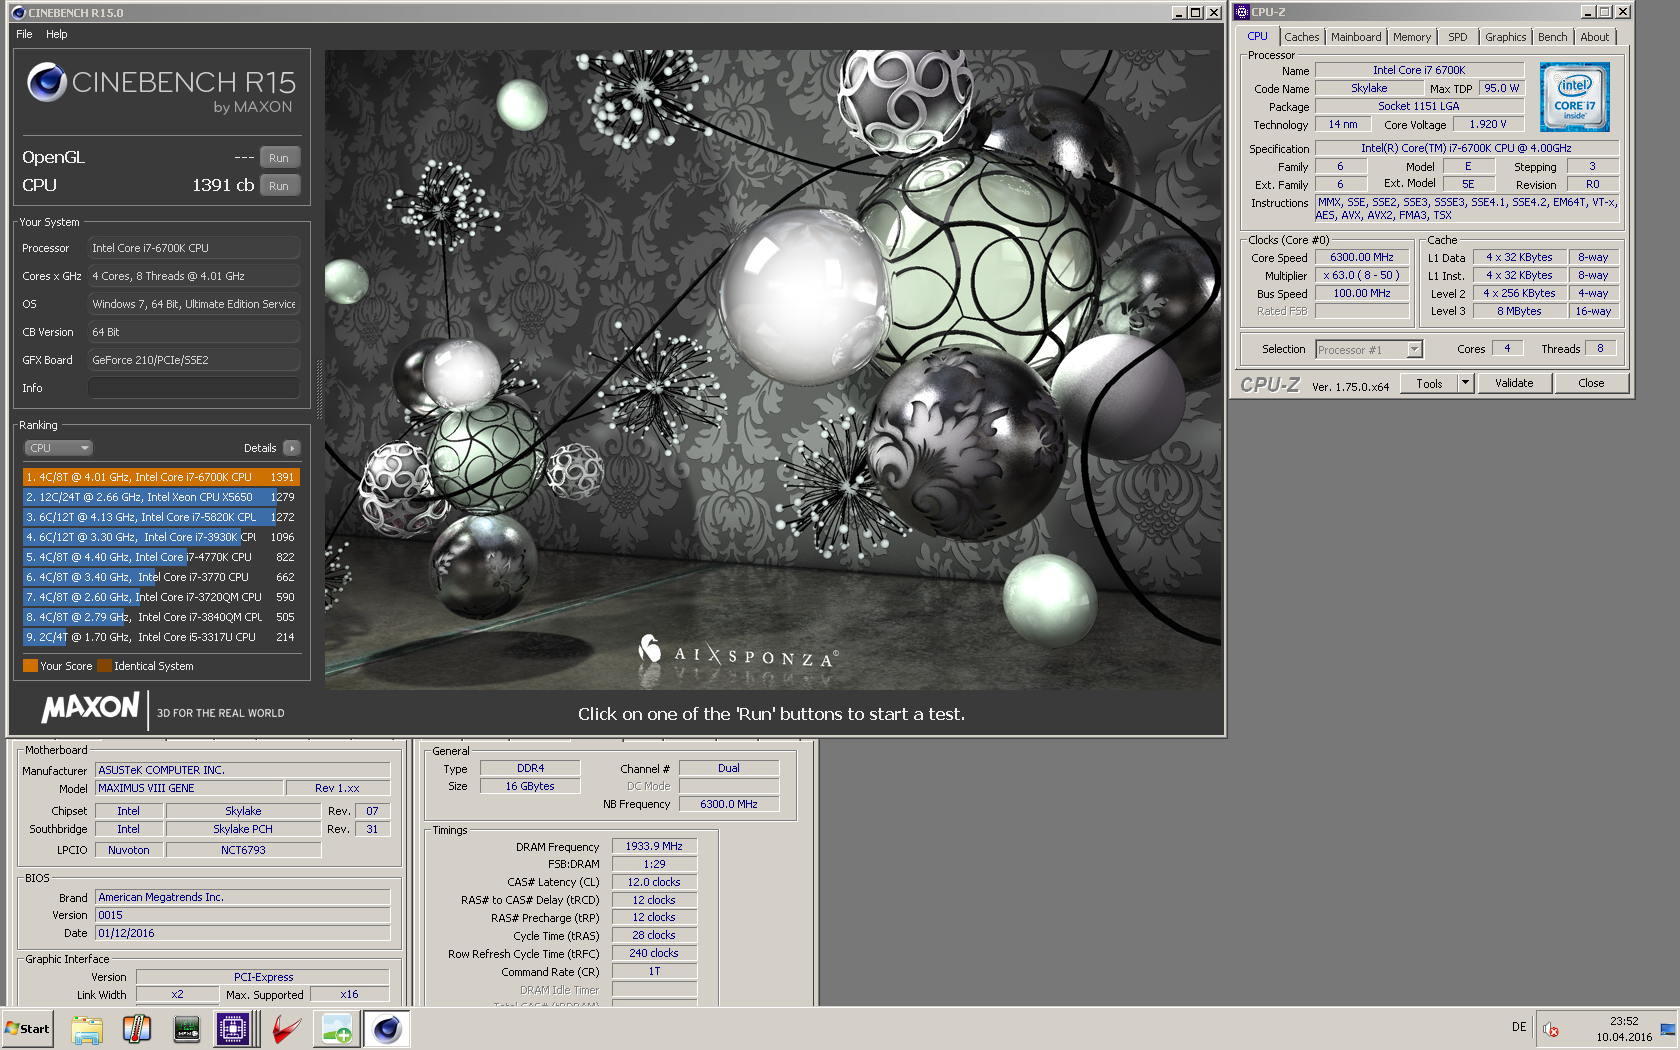Click the MAXON logo at bottom left

91,708
